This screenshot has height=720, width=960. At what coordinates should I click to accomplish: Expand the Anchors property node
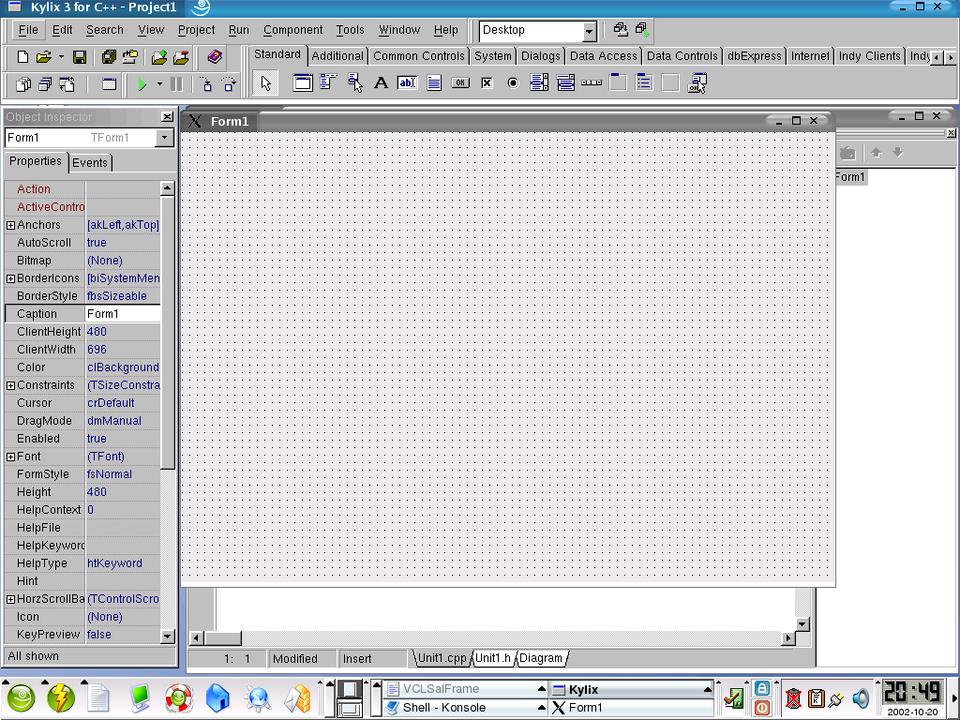(11, 225)
